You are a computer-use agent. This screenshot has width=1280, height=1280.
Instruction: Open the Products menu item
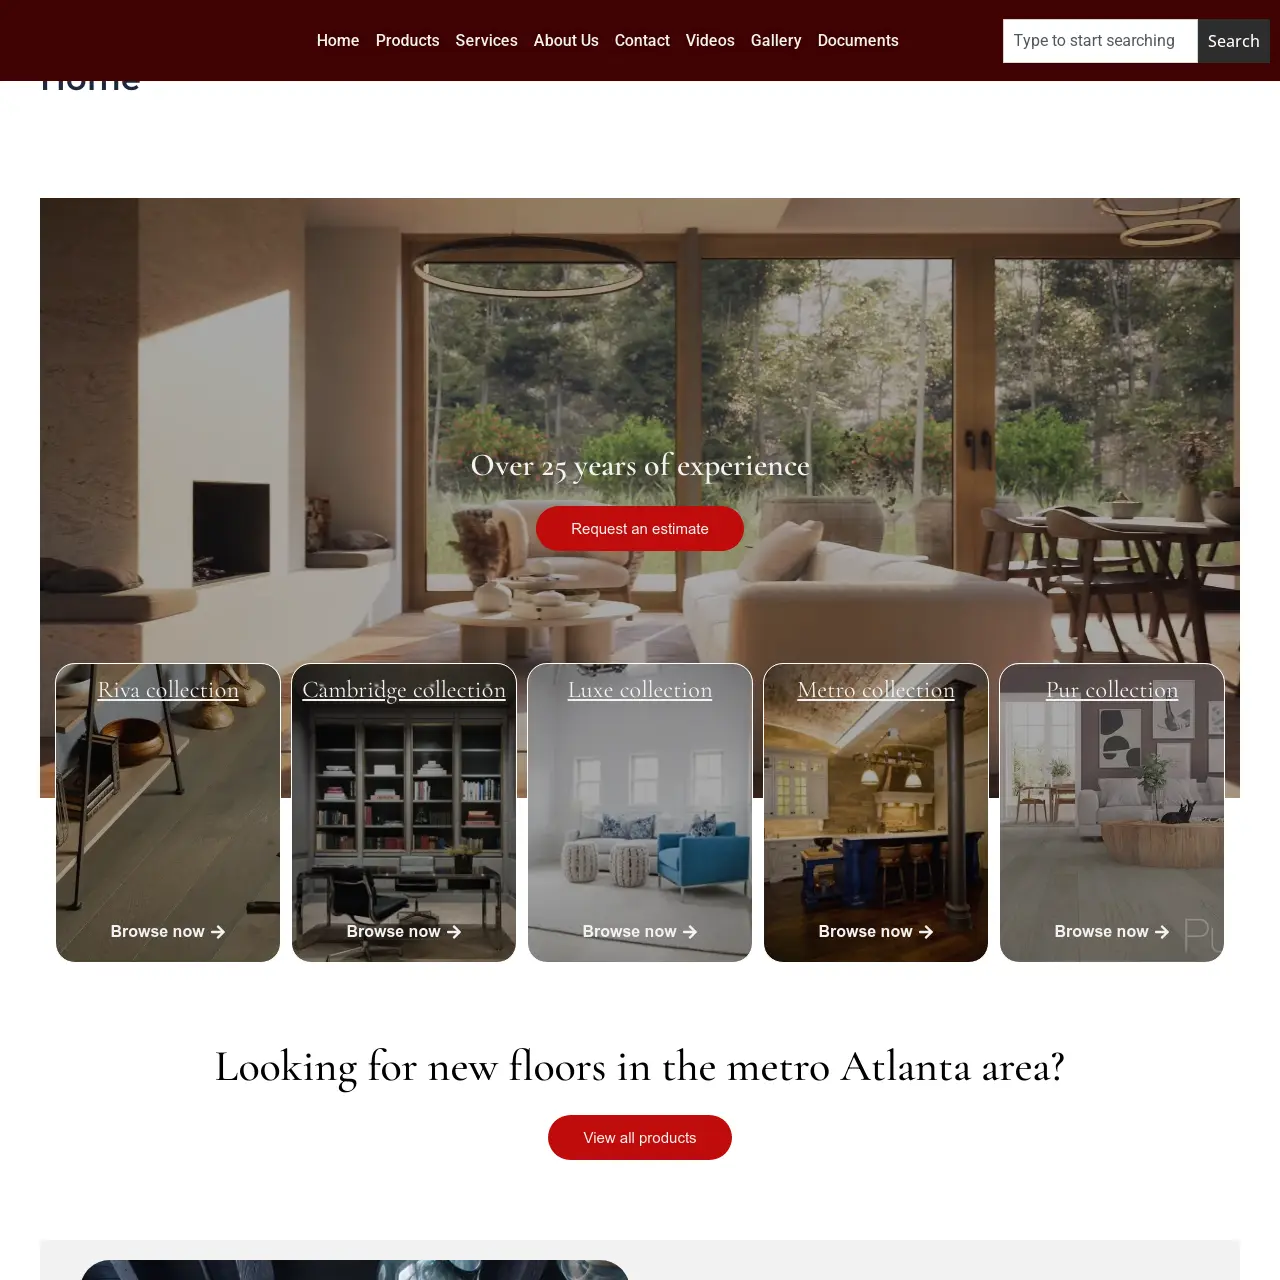pos(407,41)
